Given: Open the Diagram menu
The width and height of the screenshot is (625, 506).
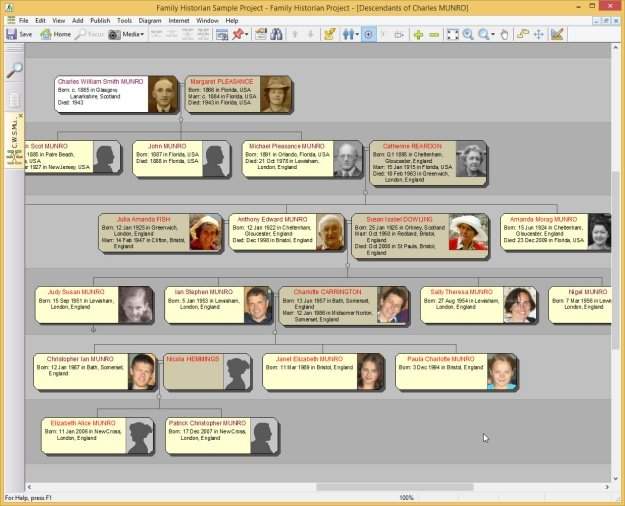Looking at the screenshot, I should pos(150,20).
